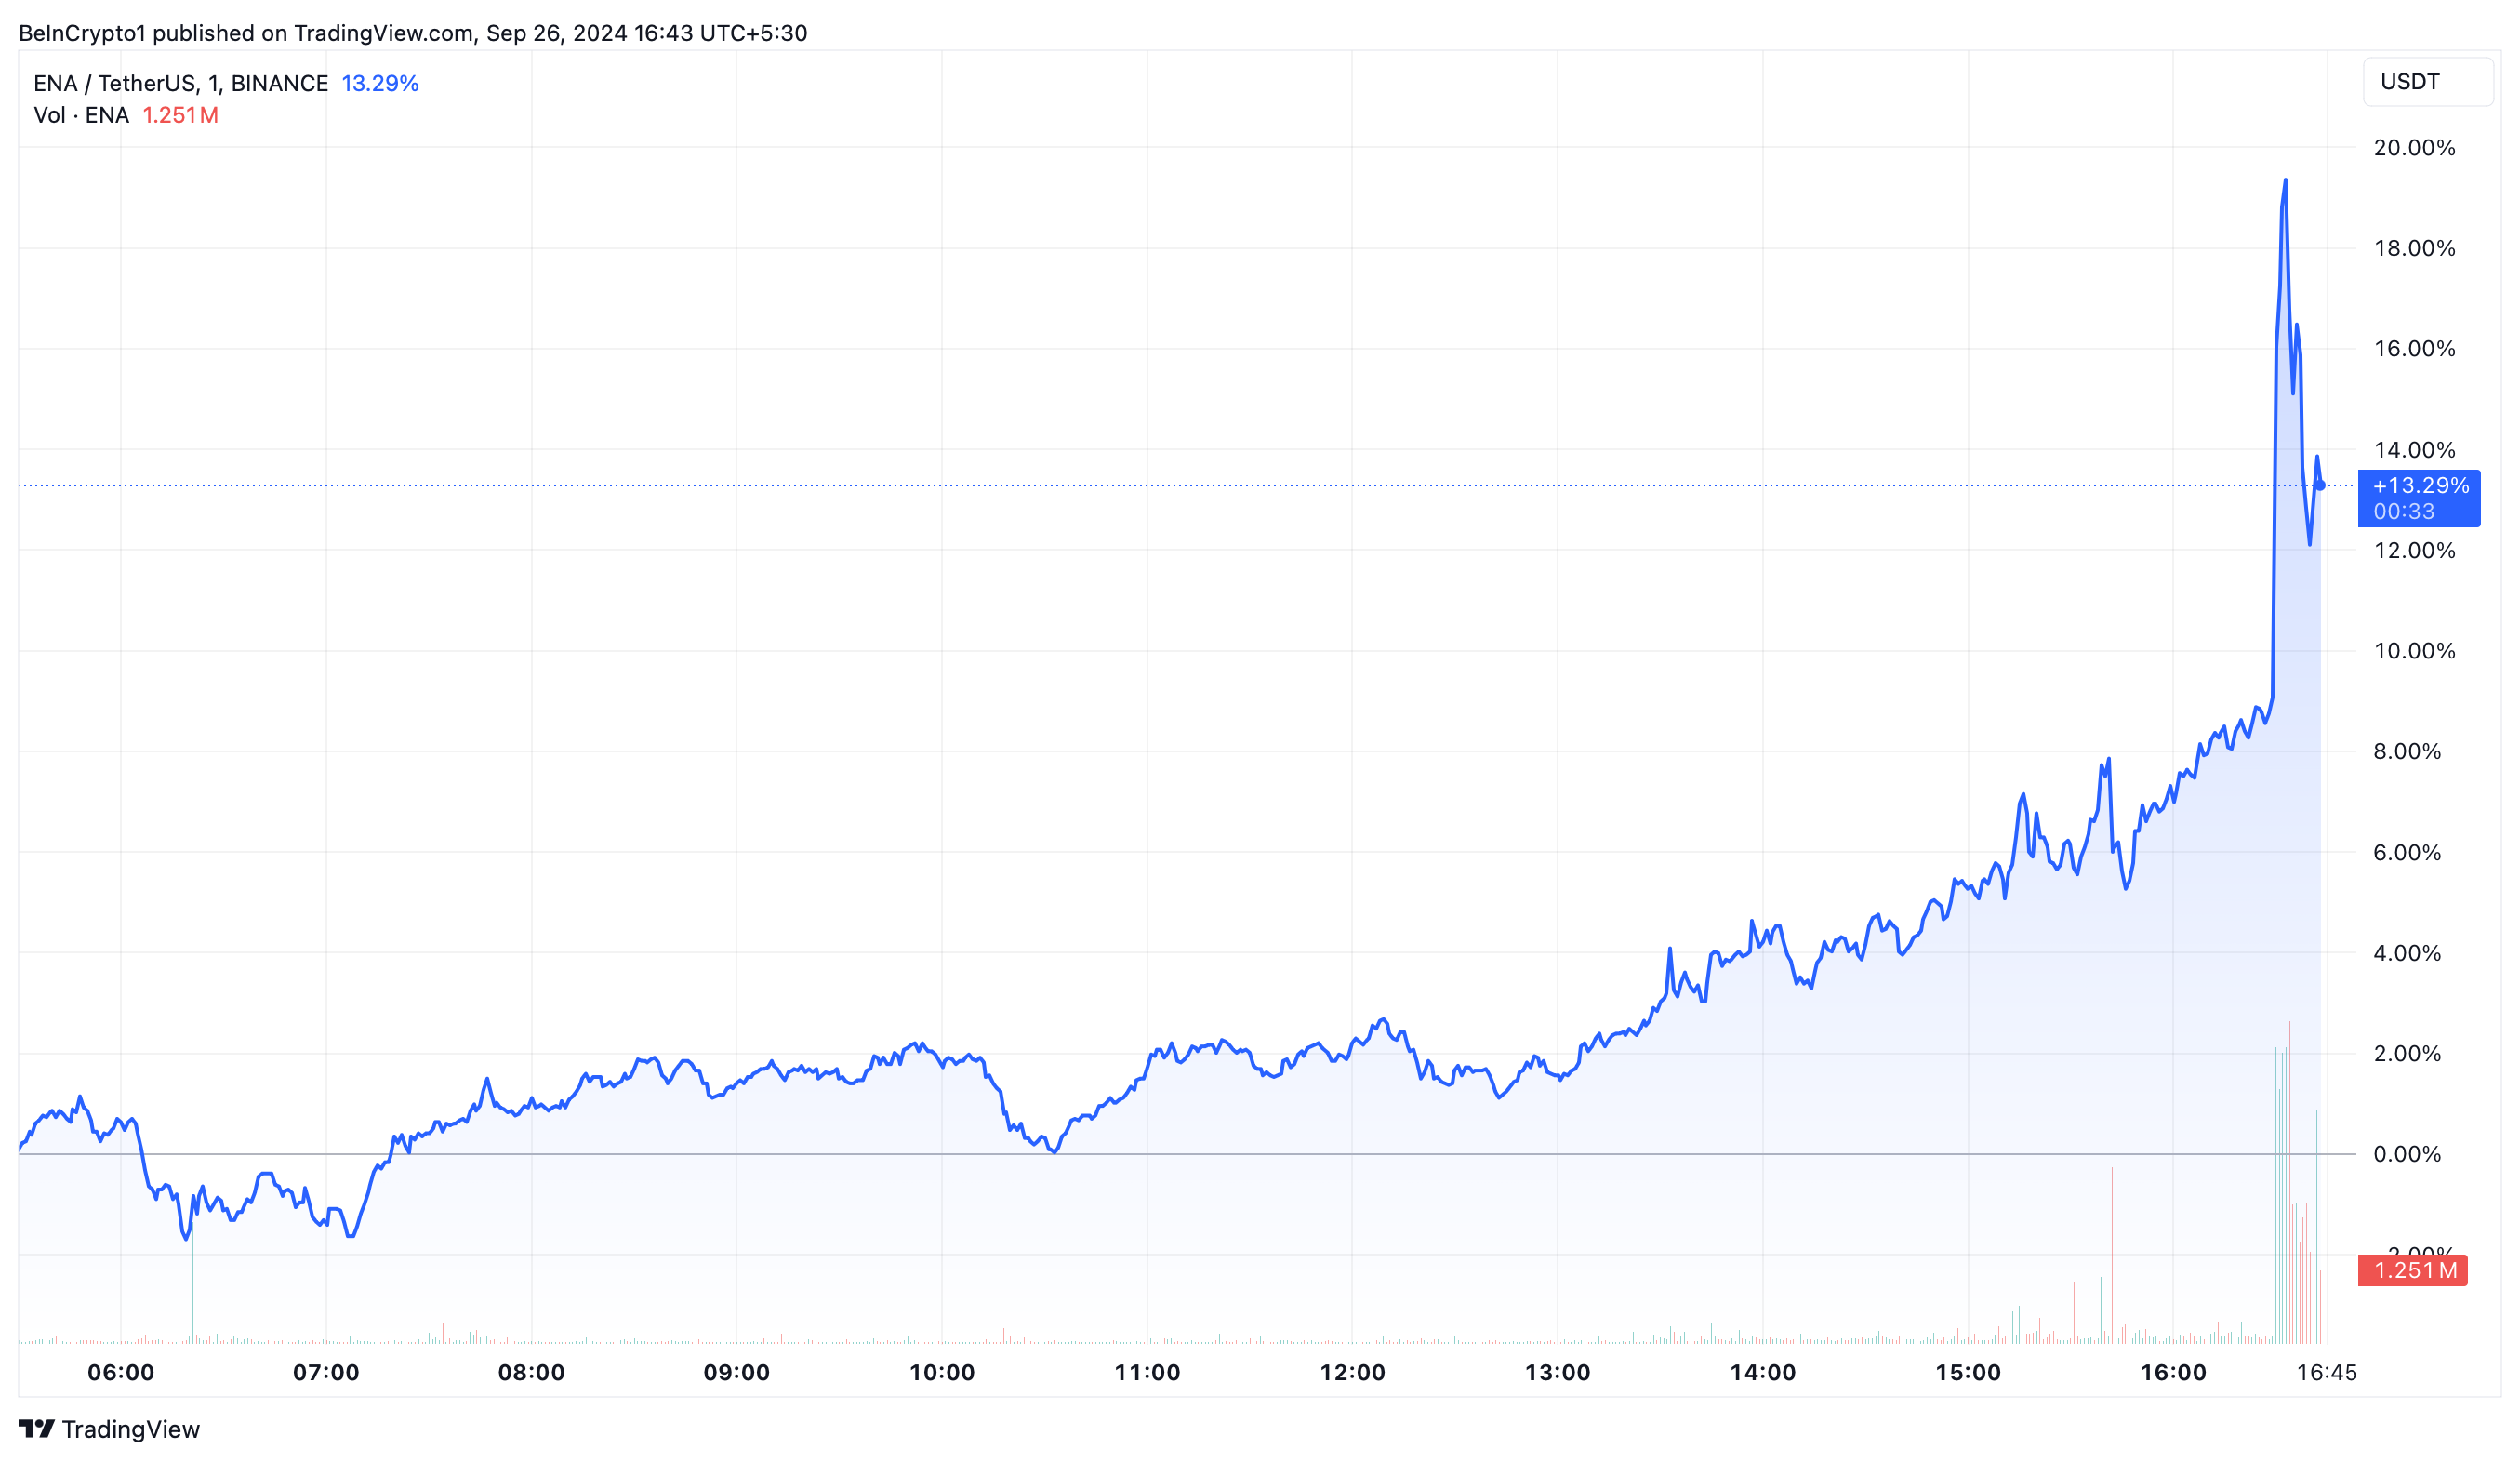Click the 20.00% price scale label
This screenshot has width=2520, height=1462.
(x=2414, y=148)
